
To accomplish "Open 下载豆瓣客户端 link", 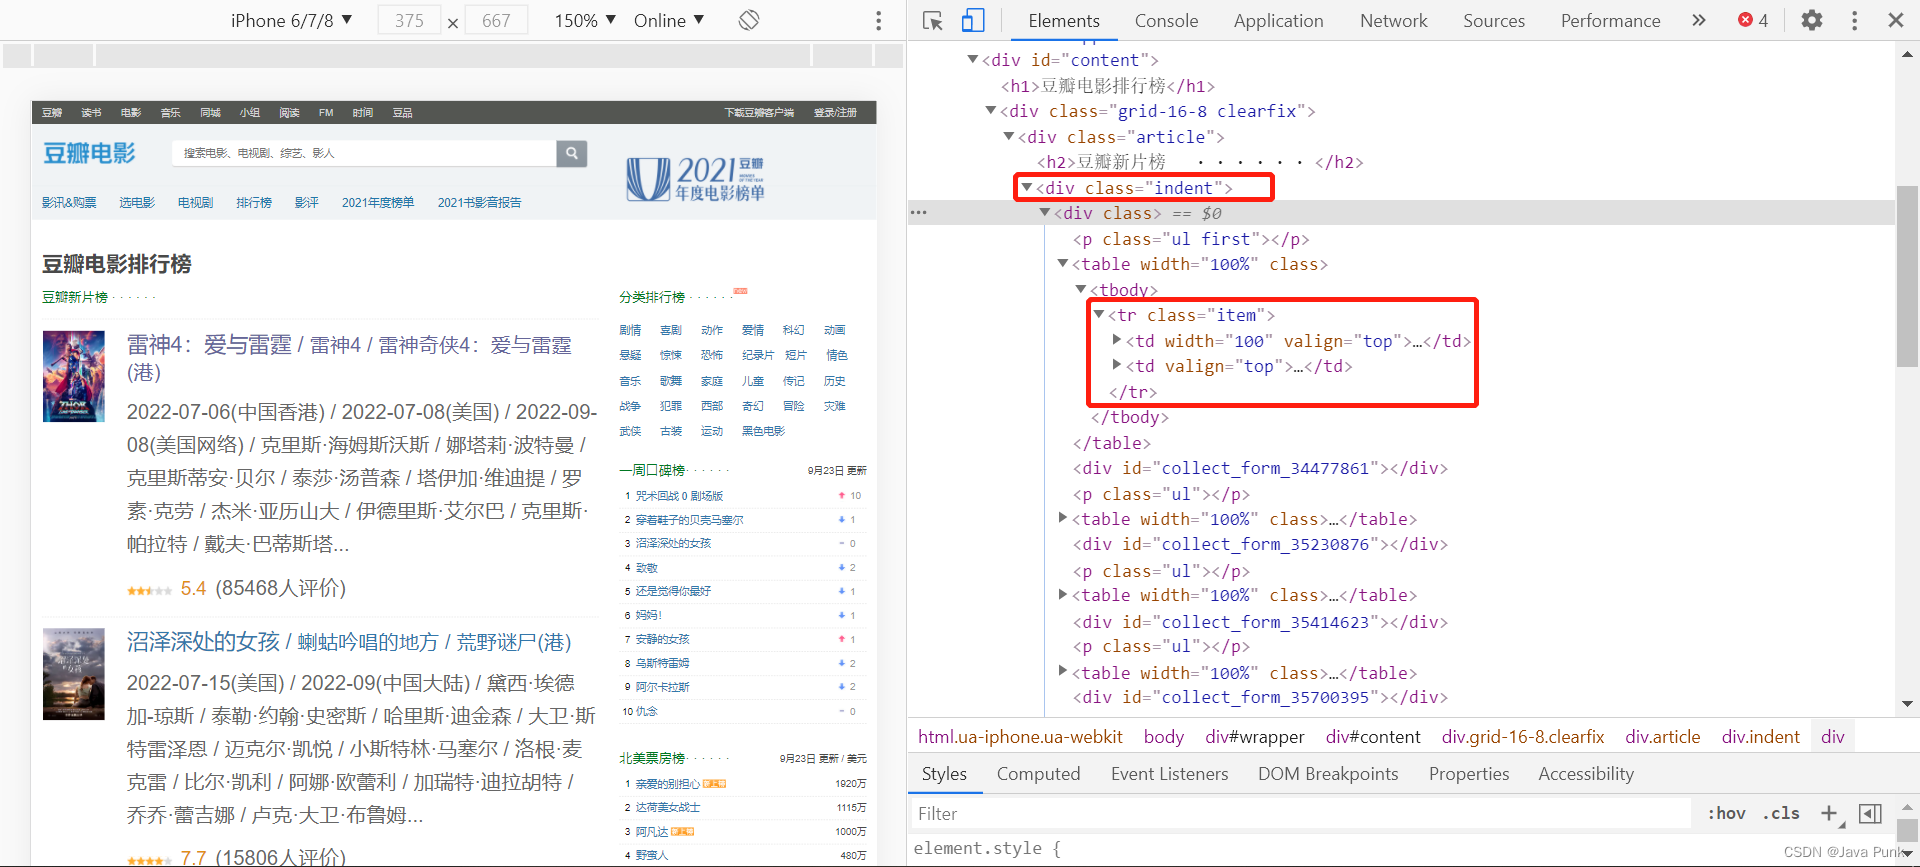I will pyautogui.click(x=759, y=112).
